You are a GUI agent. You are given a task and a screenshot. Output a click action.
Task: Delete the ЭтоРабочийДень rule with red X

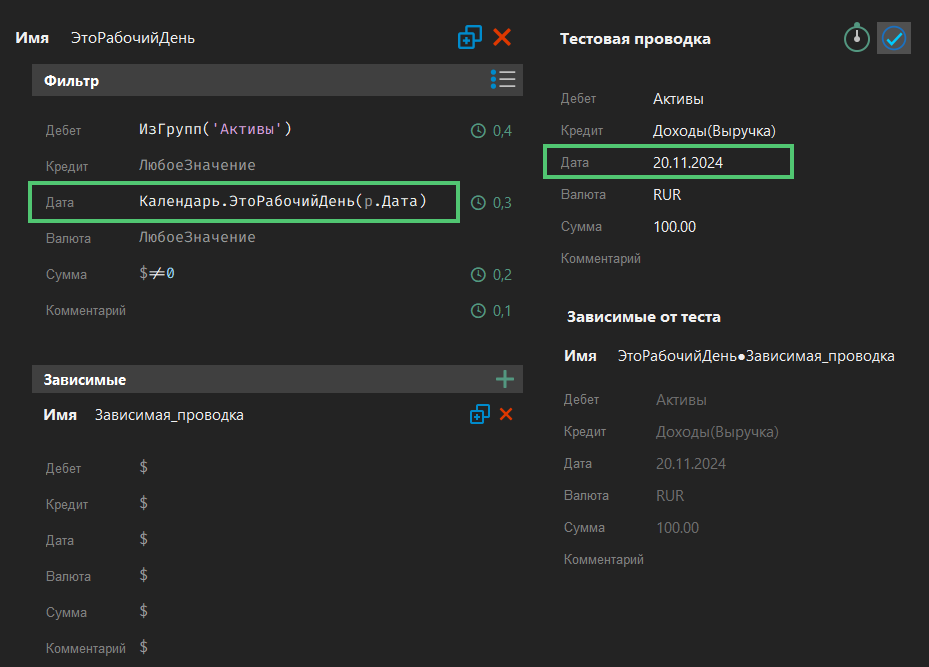[502, 38]
